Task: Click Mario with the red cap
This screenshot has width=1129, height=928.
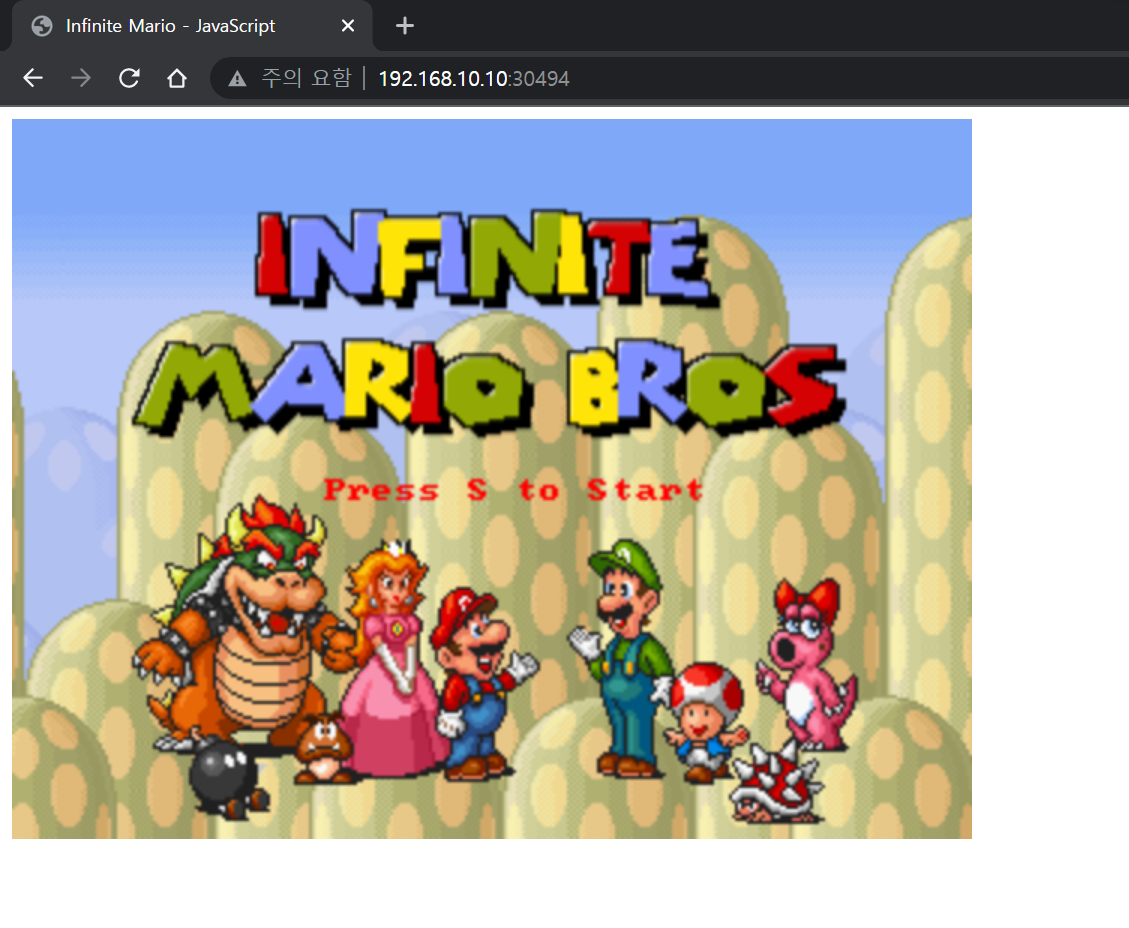Action: (481, 684)
